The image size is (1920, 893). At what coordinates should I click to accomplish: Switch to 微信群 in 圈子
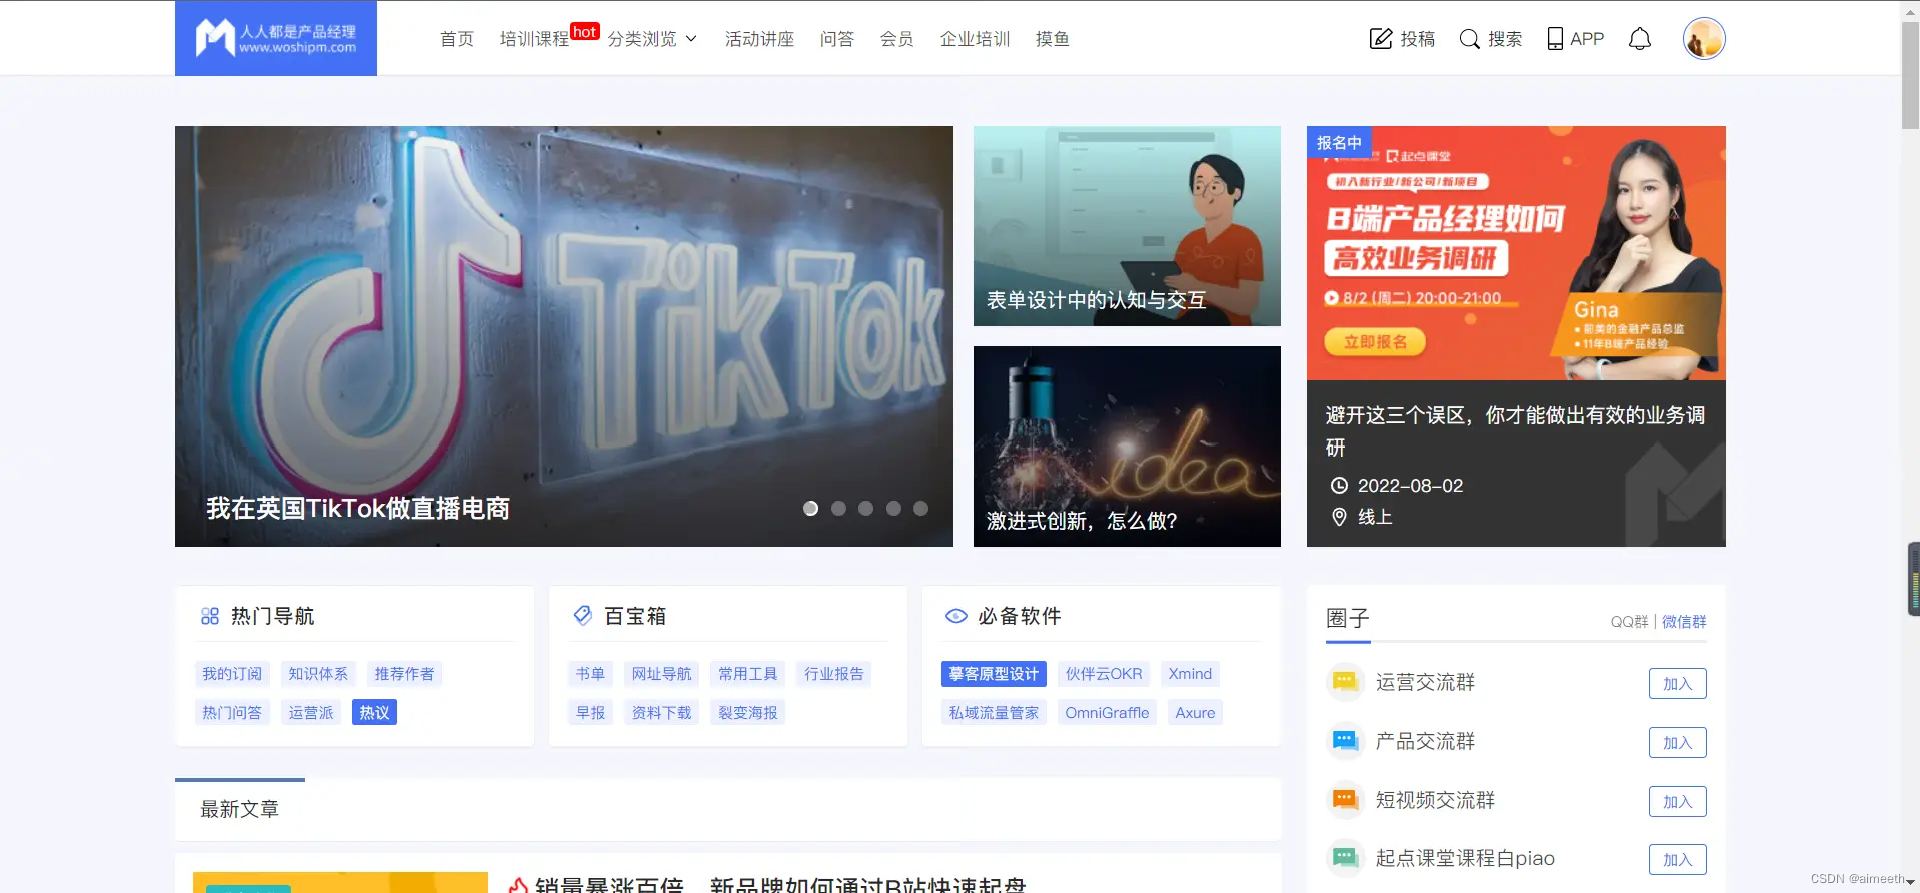(x=1684, y=622)
